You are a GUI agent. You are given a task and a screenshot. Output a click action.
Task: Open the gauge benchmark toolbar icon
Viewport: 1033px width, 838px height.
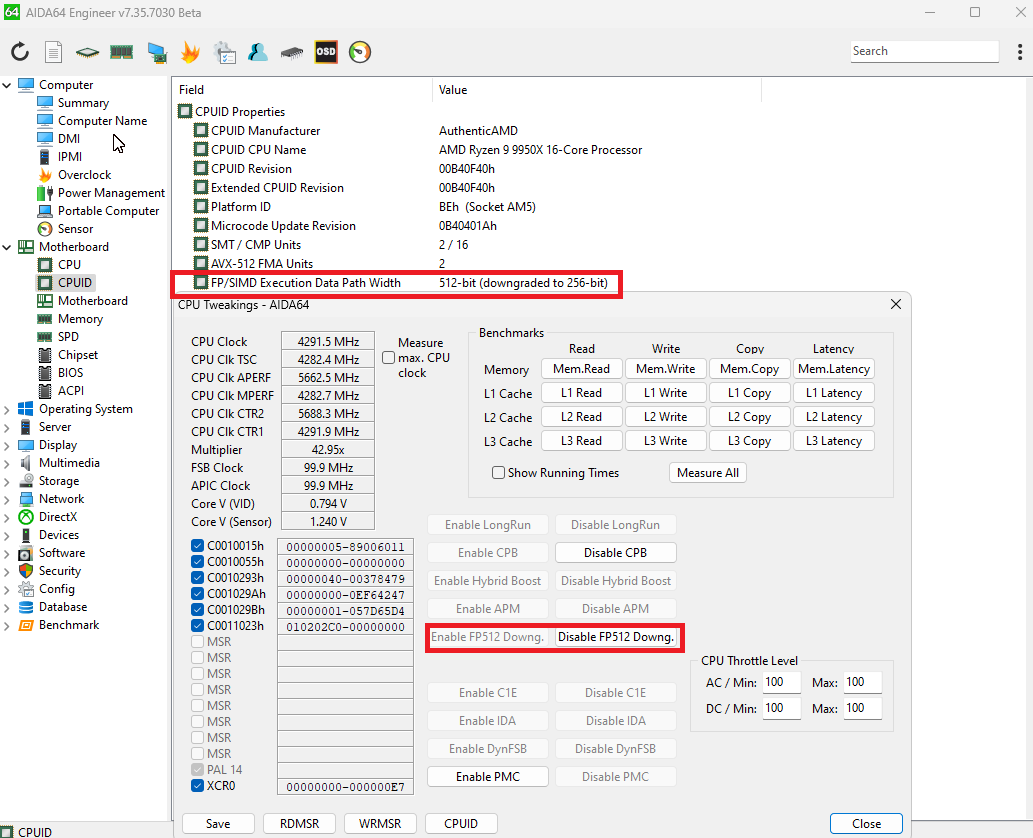pyautogui.click(x=360, y=52)
